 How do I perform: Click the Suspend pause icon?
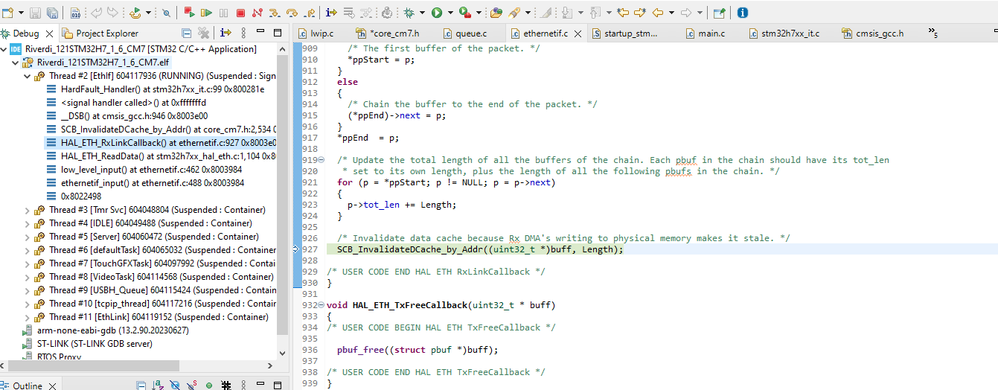click(x=223, y=13)
